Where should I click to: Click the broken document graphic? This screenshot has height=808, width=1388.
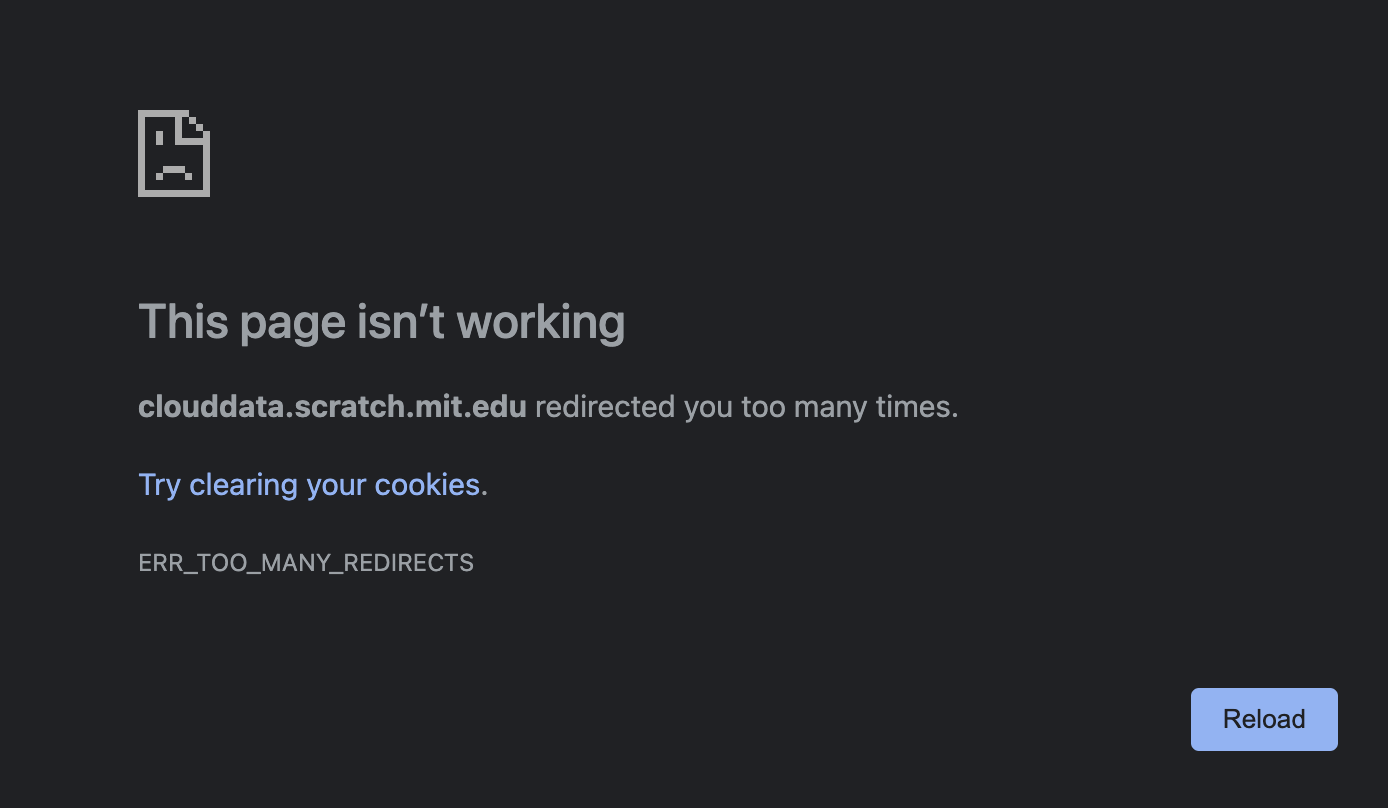click(x=173, y=152)
